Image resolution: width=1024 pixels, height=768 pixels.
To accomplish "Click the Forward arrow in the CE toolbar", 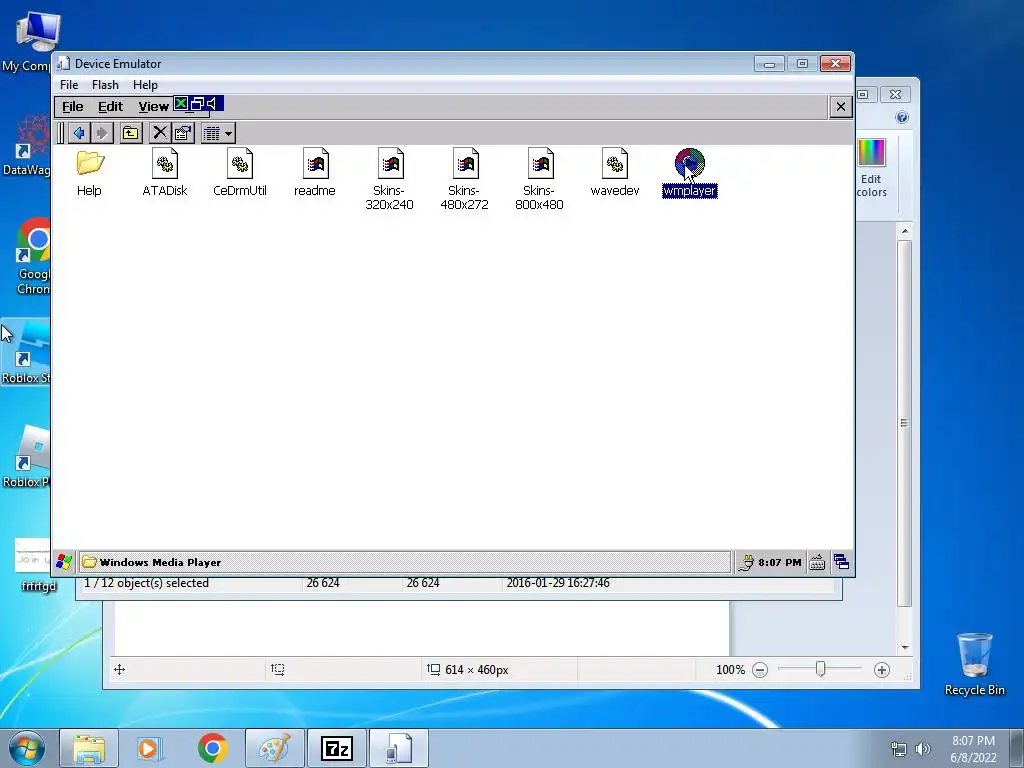I will 101,133.
